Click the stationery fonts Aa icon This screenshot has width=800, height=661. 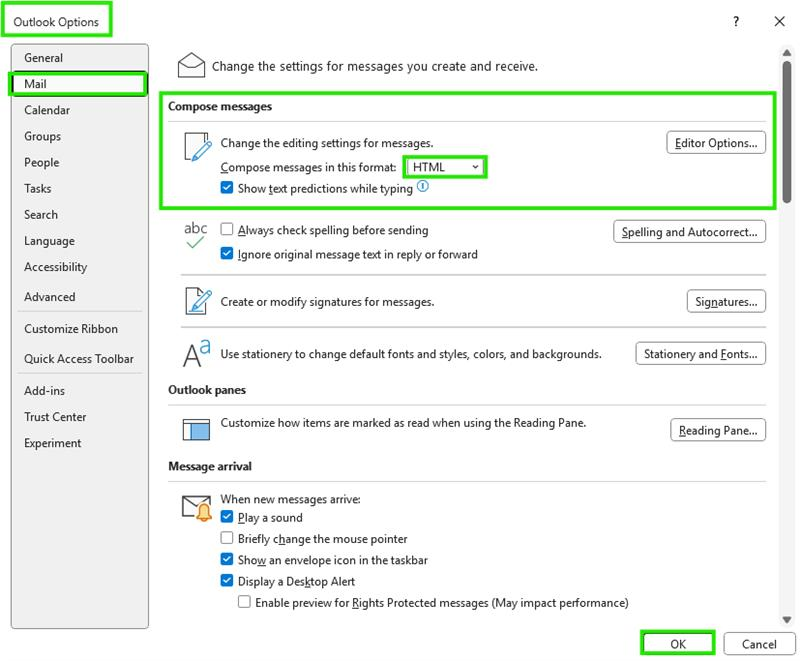[x=197, y=353]
